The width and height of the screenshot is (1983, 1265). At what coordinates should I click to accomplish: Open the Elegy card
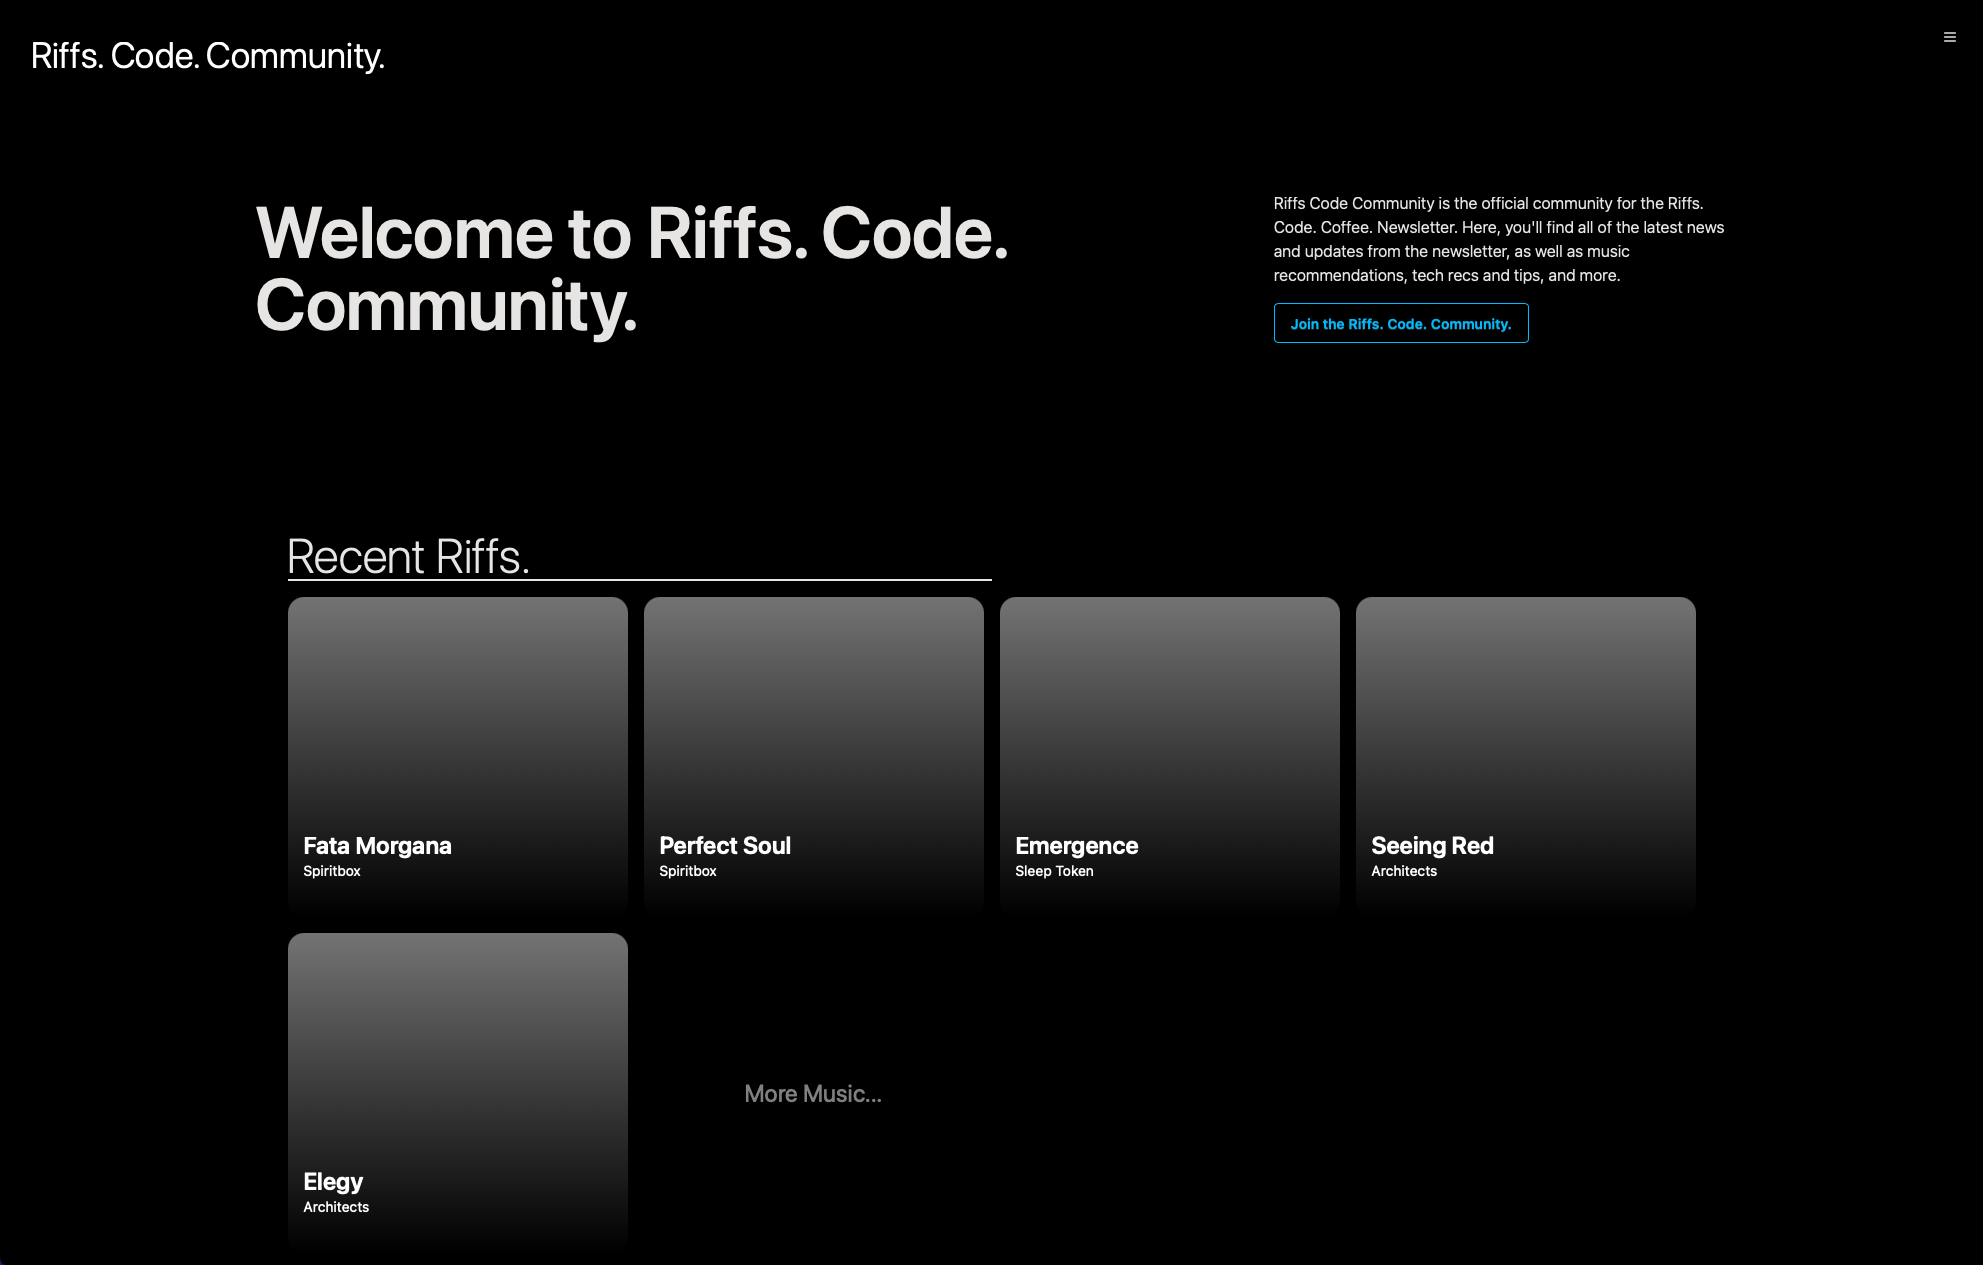pyautogui.click(x=458, y=1091)
